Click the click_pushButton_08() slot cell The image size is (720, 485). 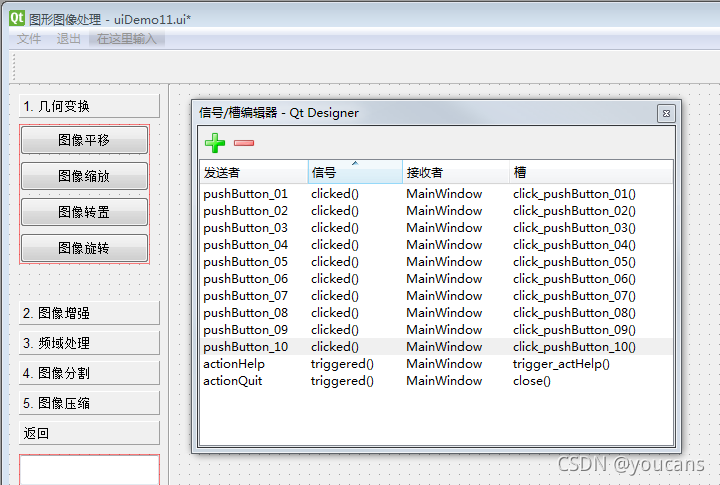(574, 313)
